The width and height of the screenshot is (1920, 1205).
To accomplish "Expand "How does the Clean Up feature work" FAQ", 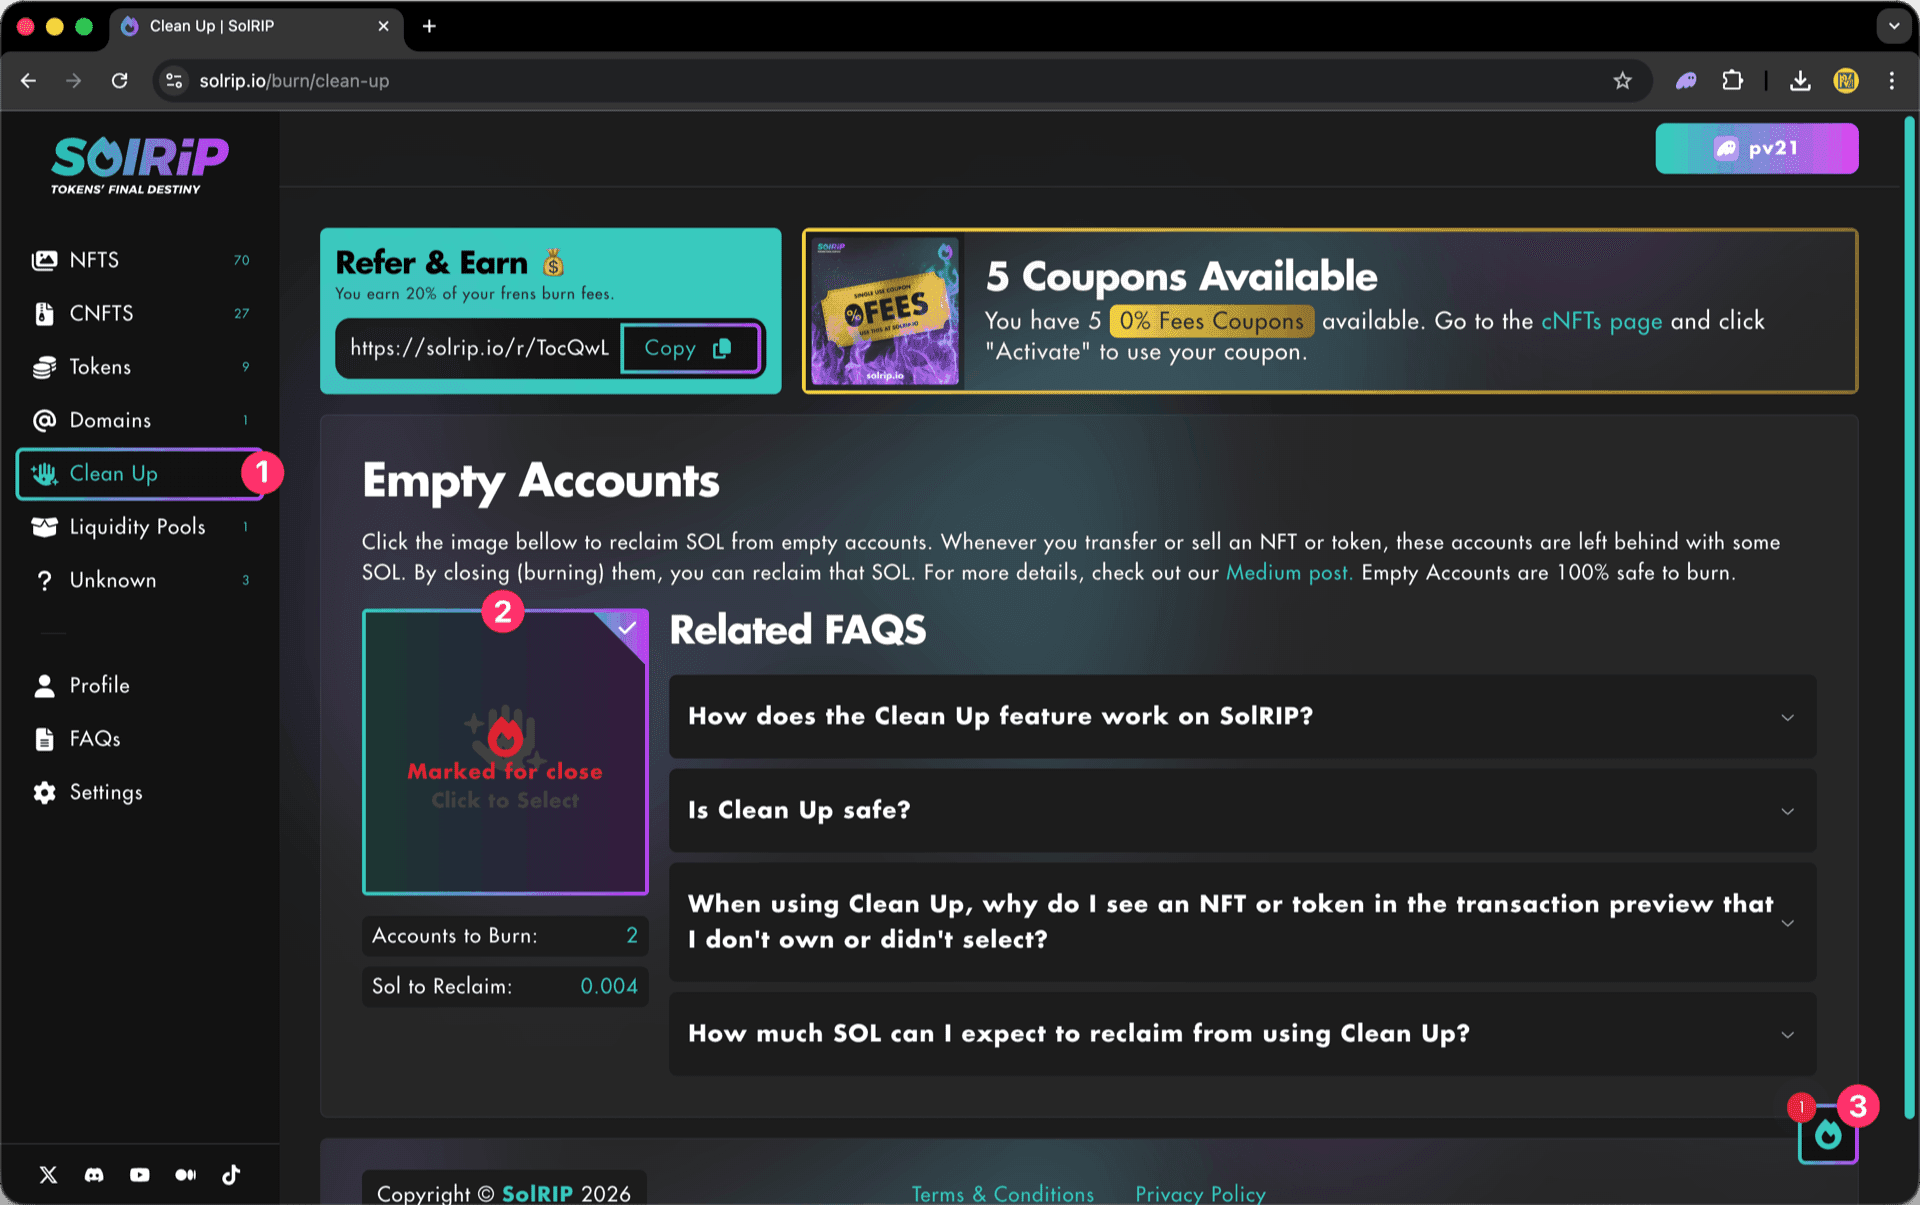I will click(x=1242, y=717).
